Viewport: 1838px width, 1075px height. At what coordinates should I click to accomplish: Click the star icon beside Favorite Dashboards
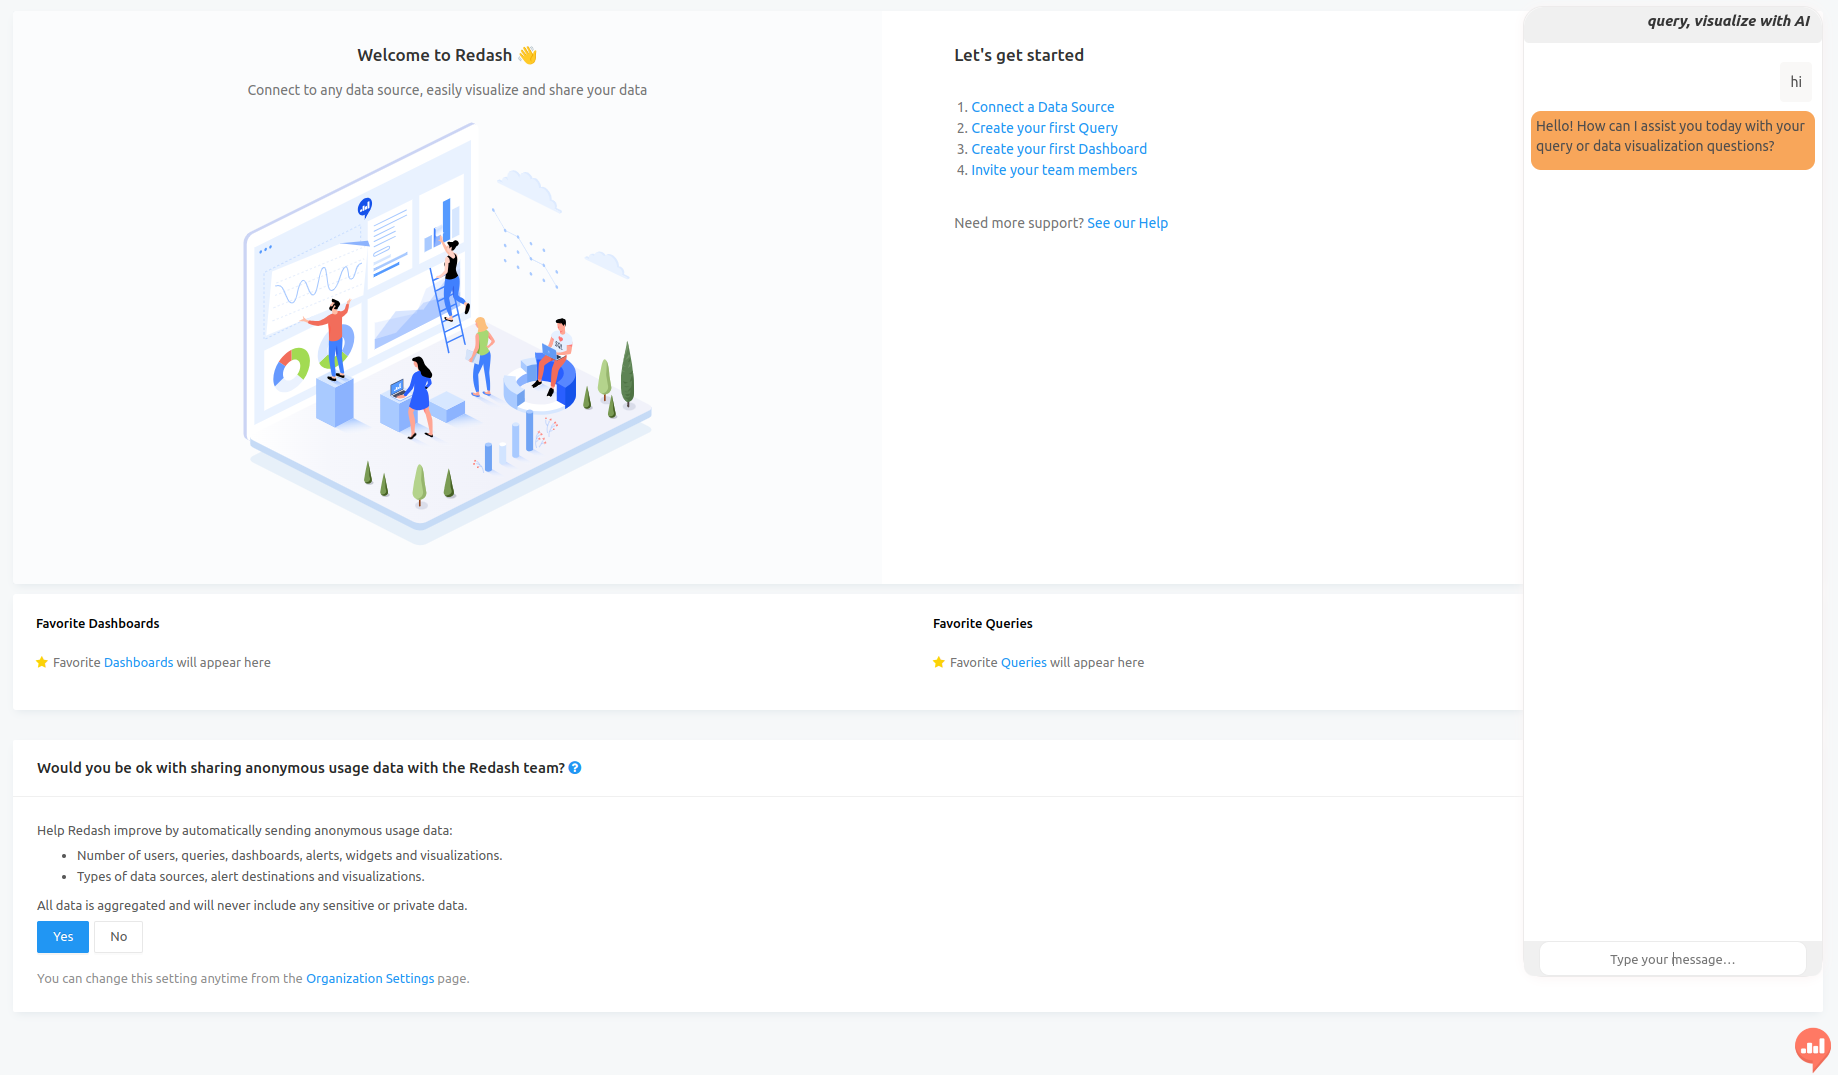coord(42,662)
